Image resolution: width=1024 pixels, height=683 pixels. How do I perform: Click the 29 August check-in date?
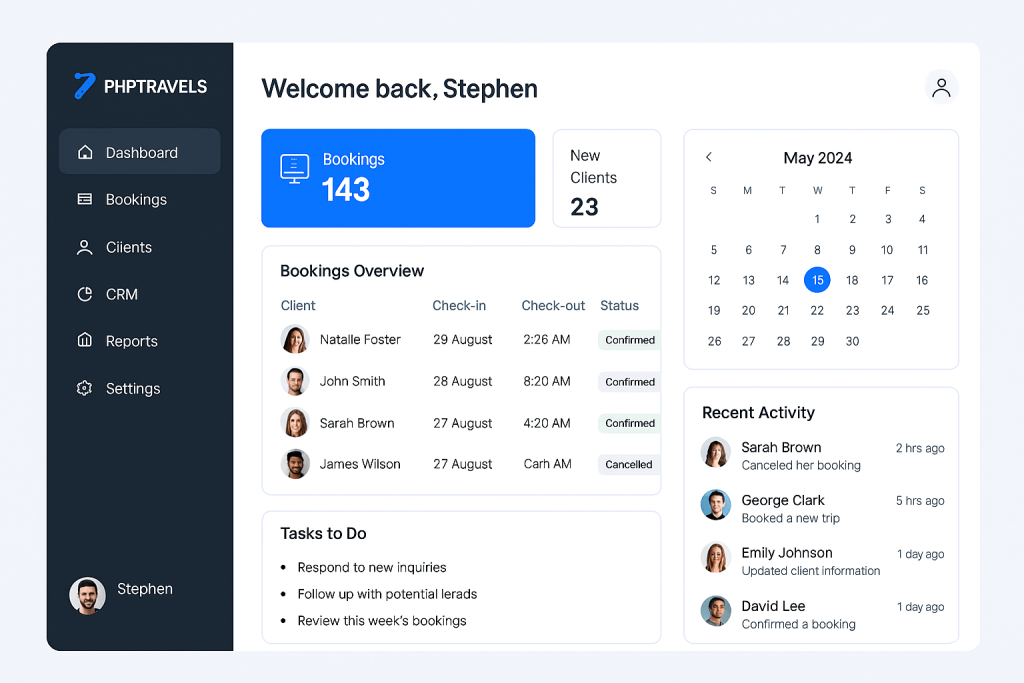pyautogui.click(x=462, y=340)
